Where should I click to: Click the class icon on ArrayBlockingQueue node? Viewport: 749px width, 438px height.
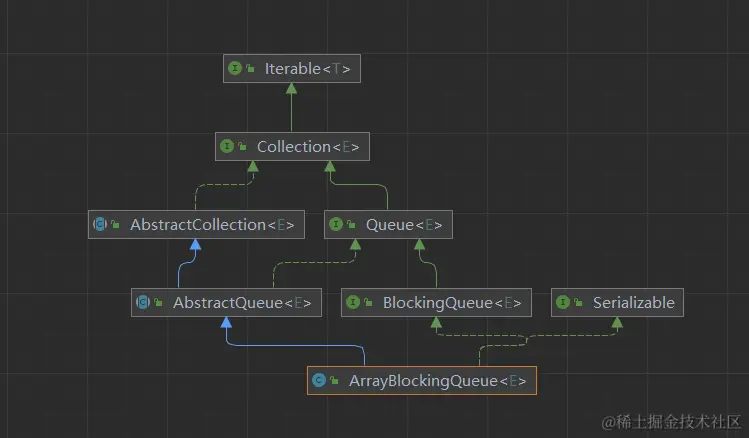click(x=319, y=380)
